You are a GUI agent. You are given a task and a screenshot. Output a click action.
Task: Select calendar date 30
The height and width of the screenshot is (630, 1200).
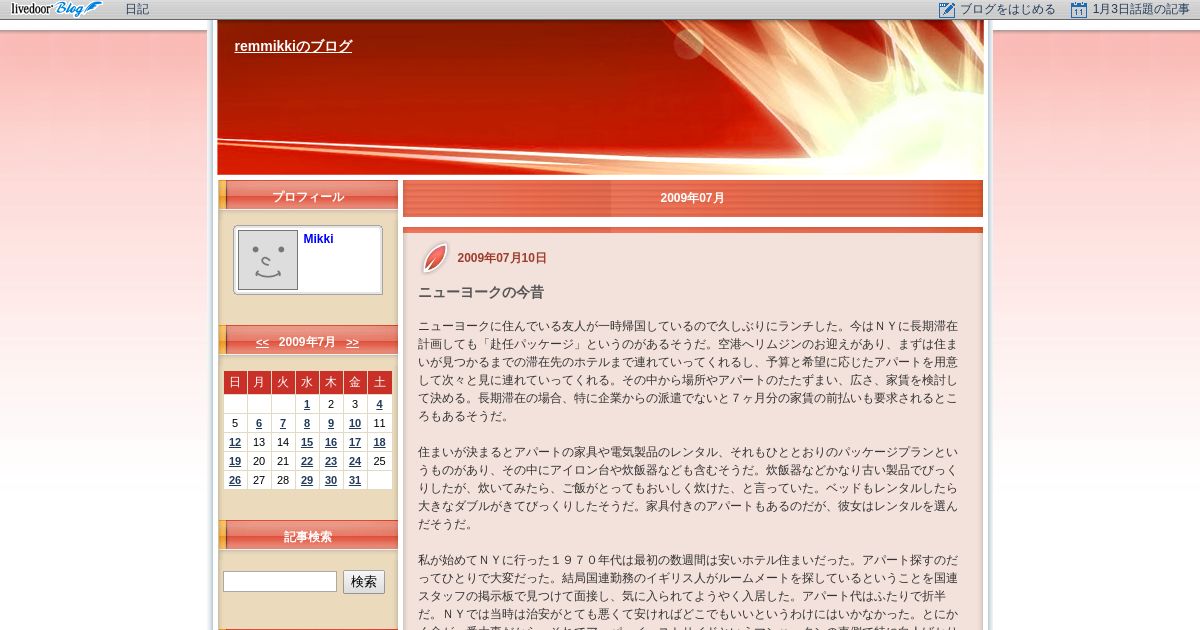pos(331,480)
